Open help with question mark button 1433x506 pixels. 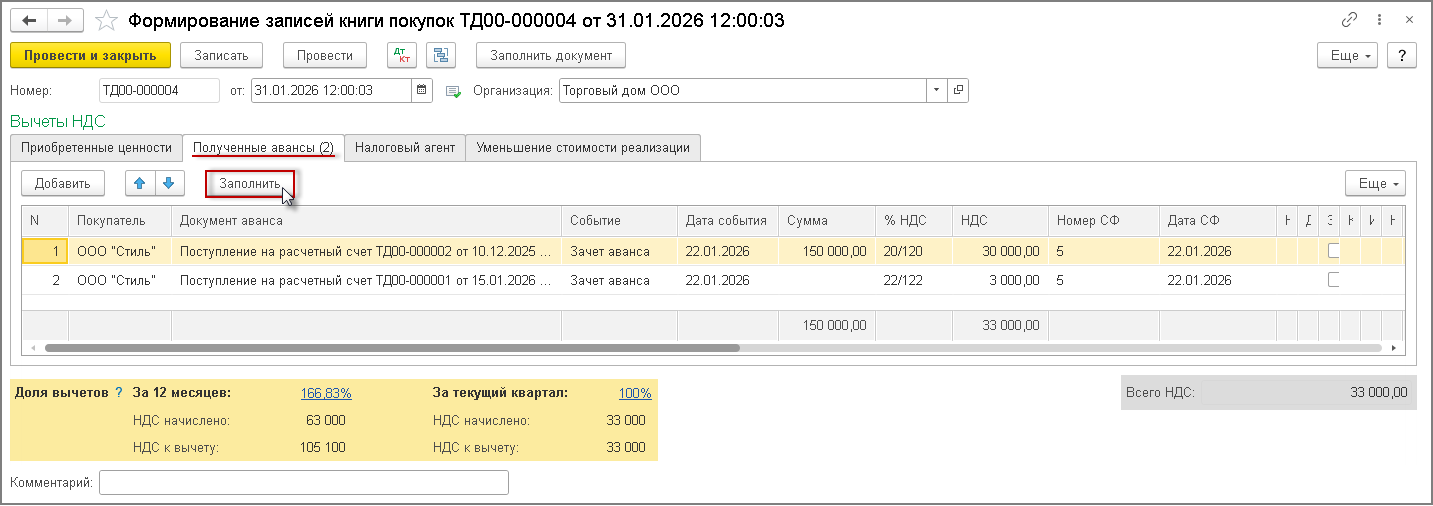tap(1402, 55)
